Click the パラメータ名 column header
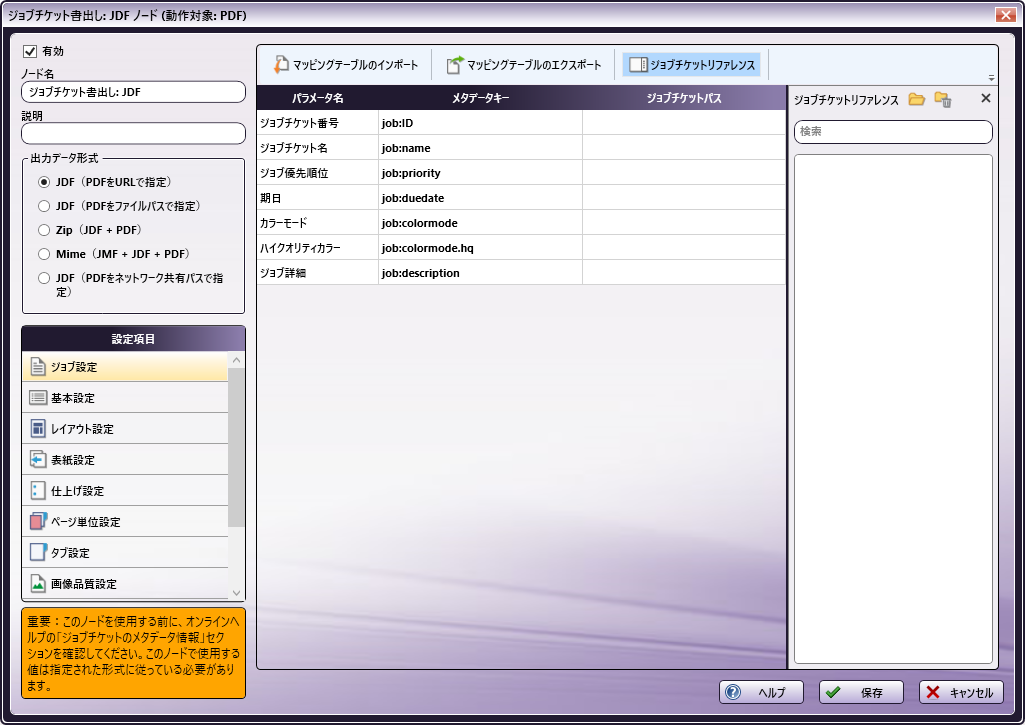This screenshot has height=725, width=1025. click(318, 98)
